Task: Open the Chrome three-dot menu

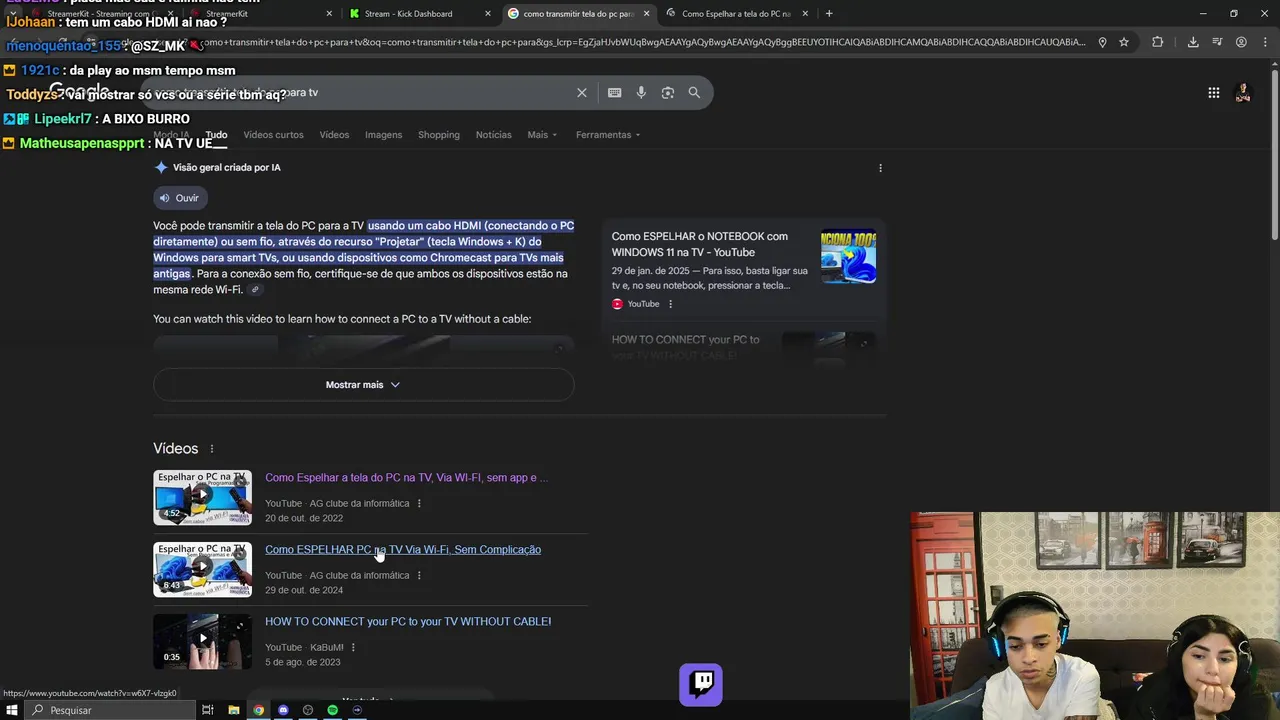Action: point(1264,42)
